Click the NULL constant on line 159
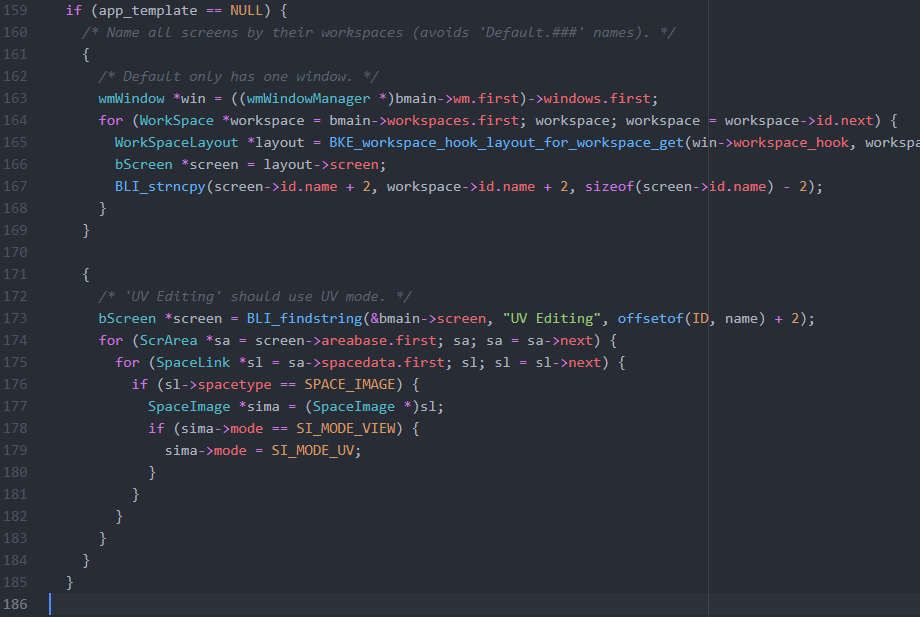 coord(246,11)
